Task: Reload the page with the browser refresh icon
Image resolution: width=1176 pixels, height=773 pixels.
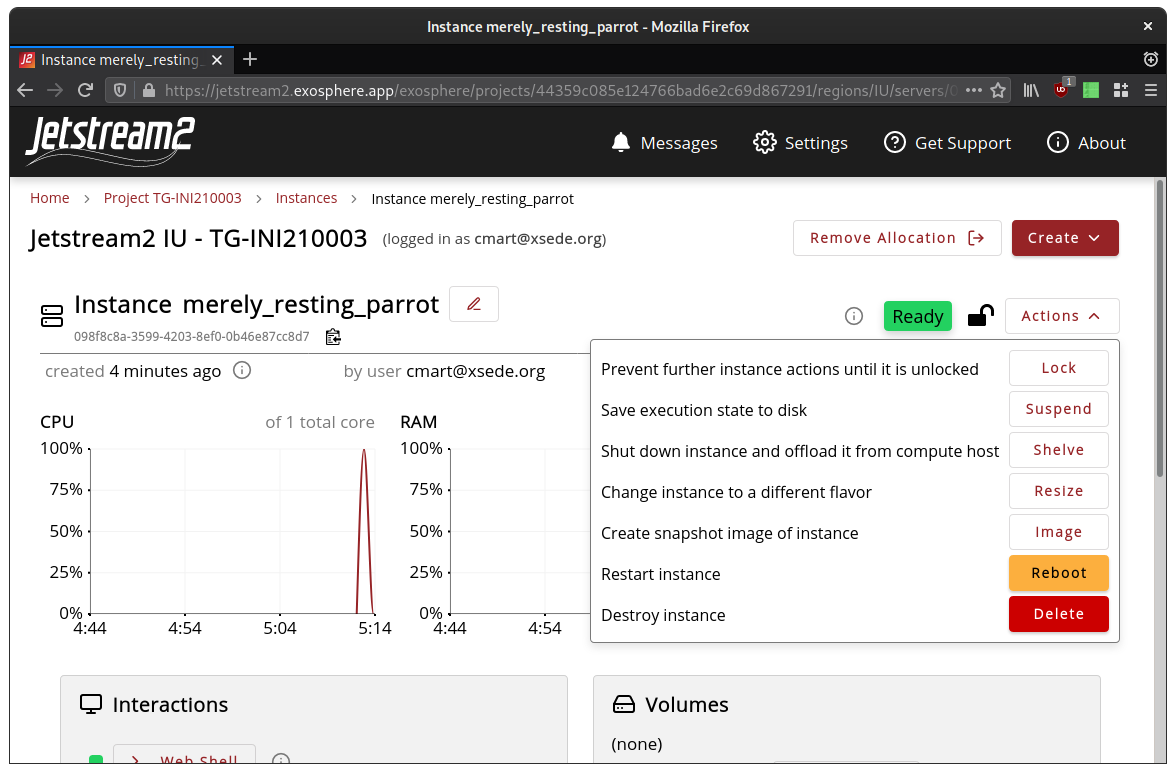Action: click(86, 90)
